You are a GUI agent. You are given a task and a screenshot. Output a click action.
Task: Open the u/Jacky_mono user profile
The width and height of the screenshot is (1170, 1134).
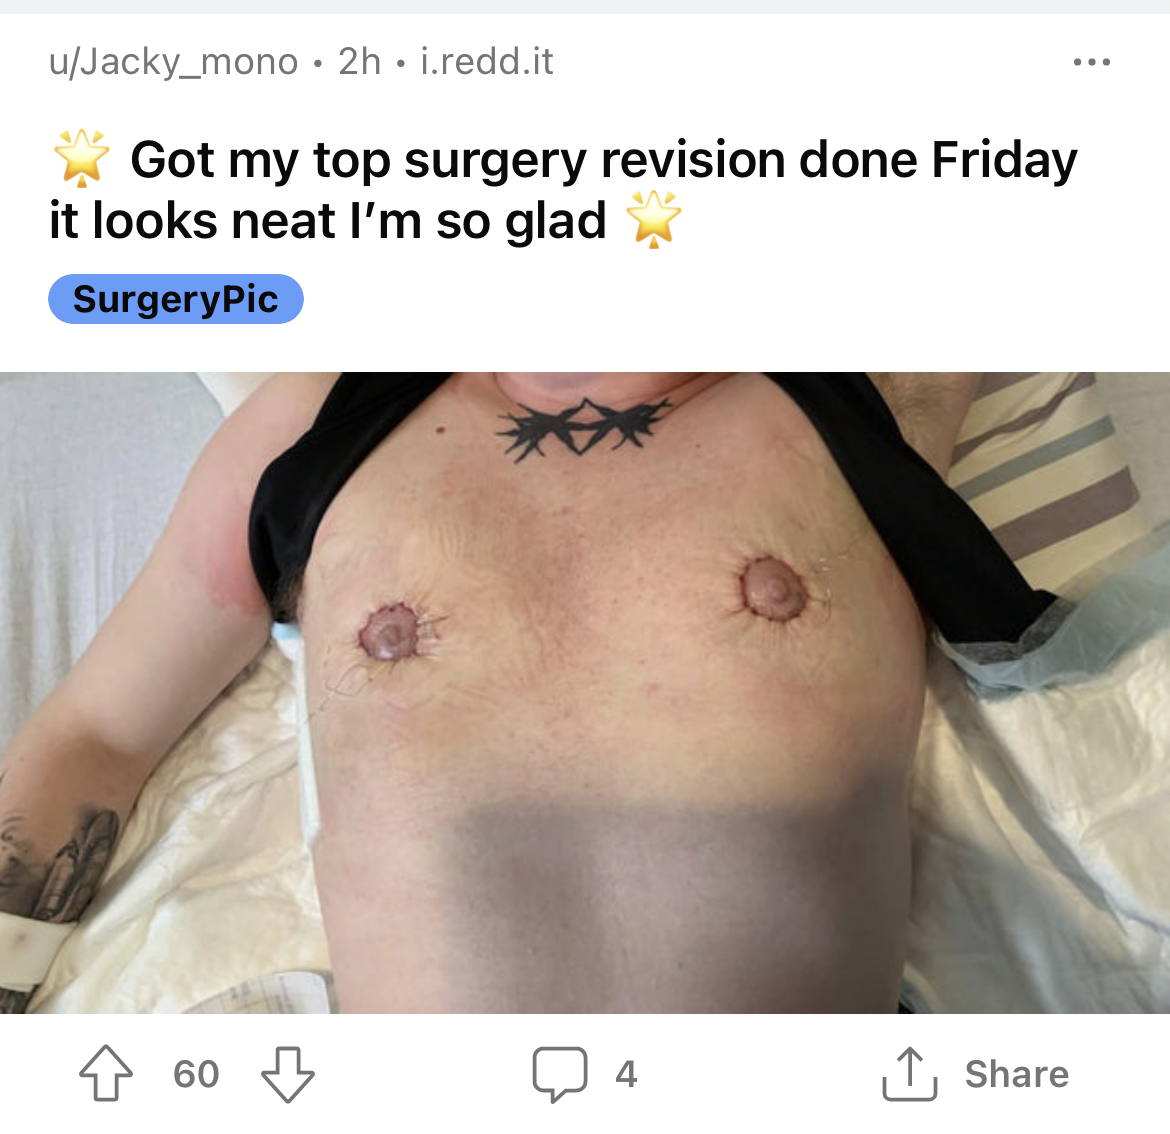173,61
